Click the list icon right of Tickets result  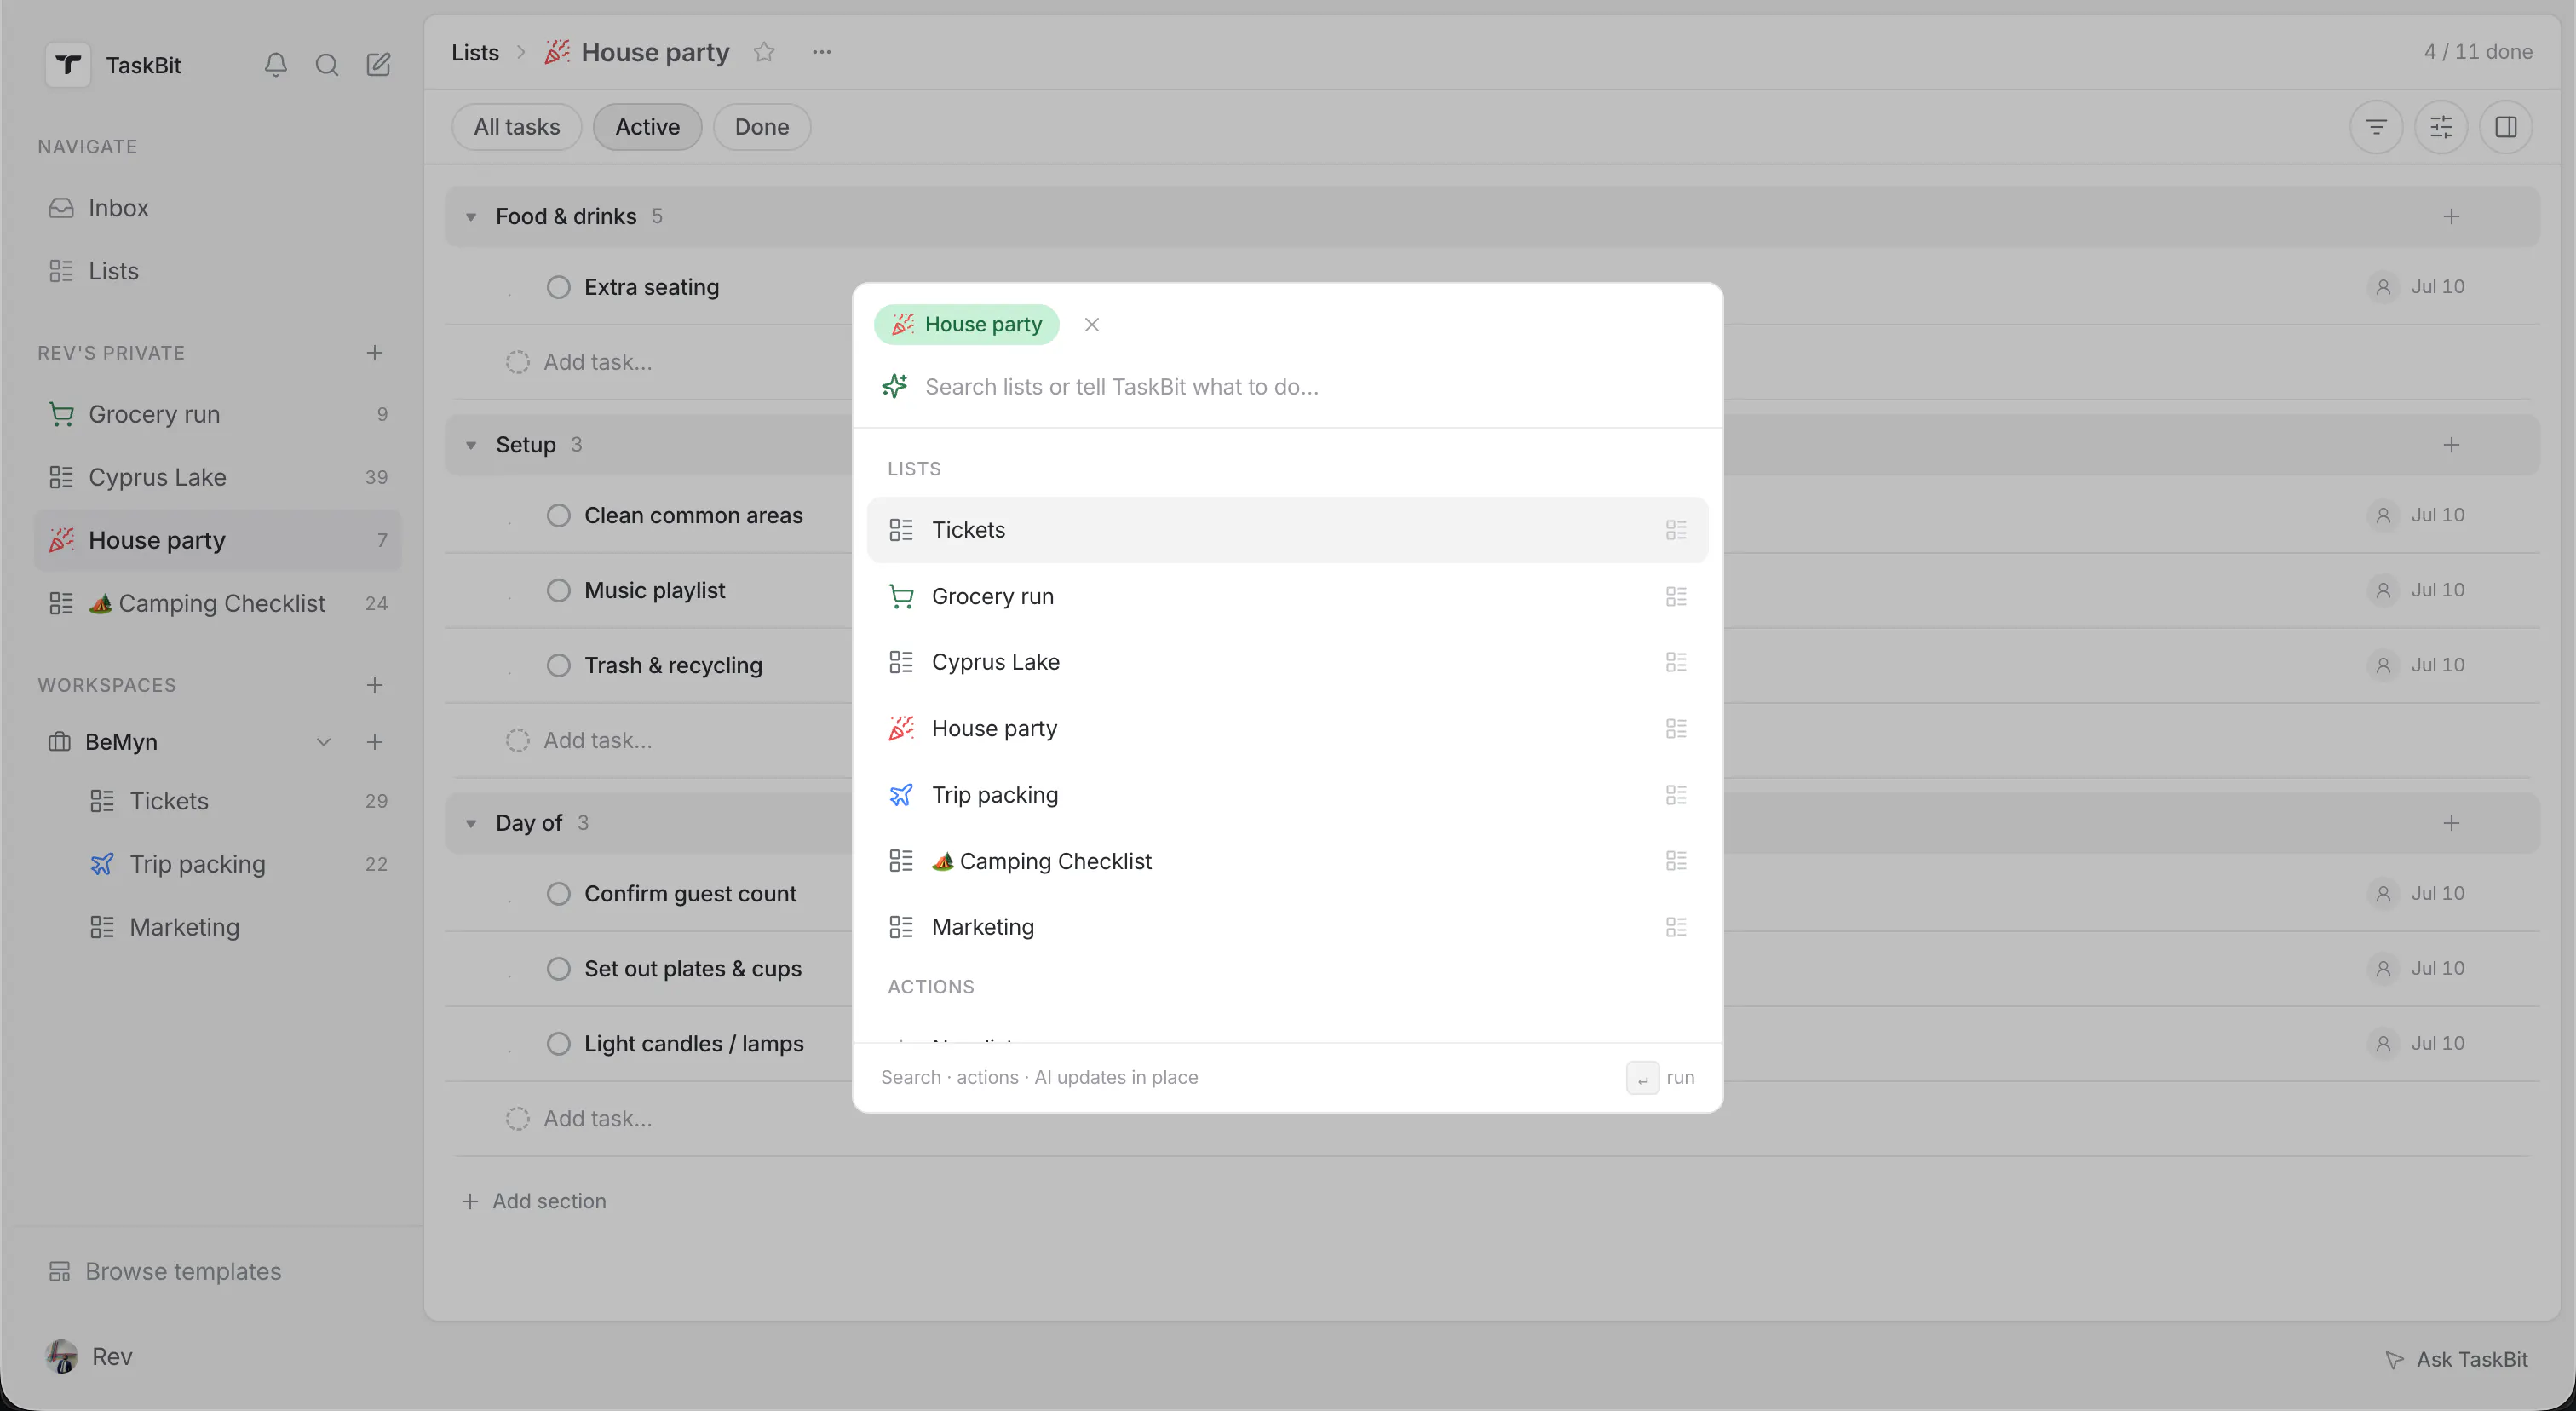coord(1676,530)
